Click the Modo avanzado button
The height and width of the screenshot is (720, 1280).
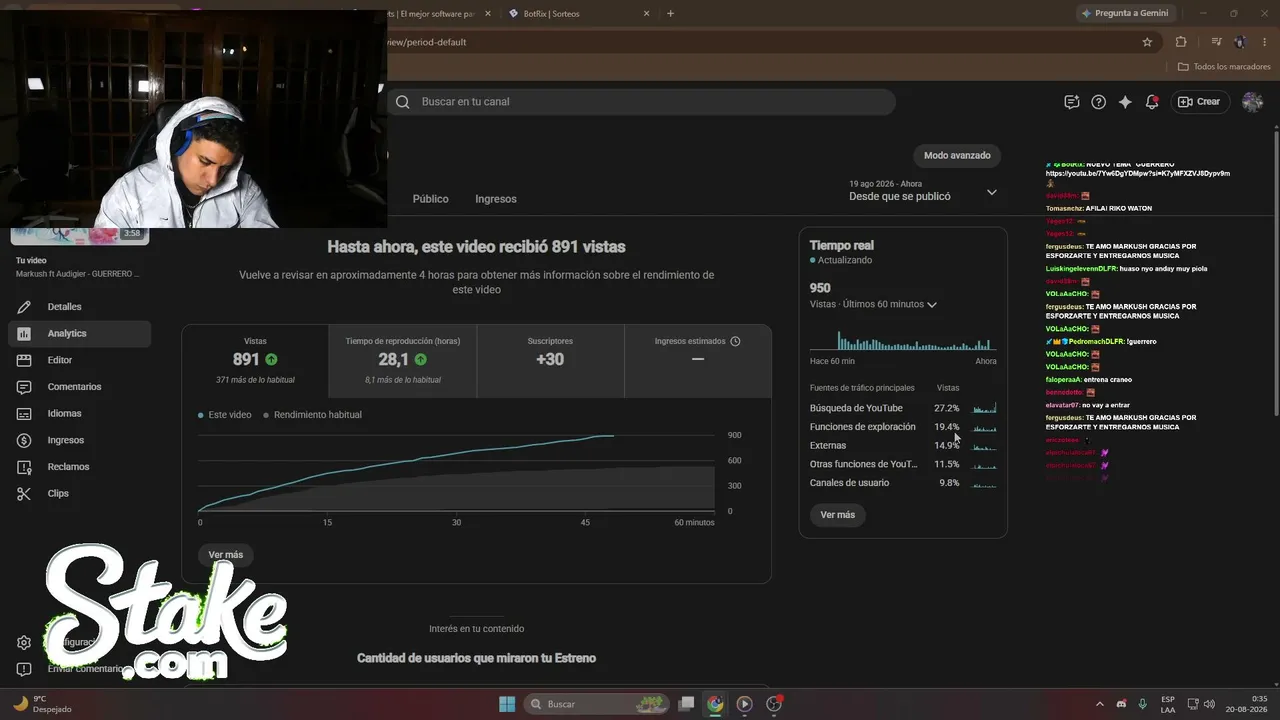tap(957, 156)
